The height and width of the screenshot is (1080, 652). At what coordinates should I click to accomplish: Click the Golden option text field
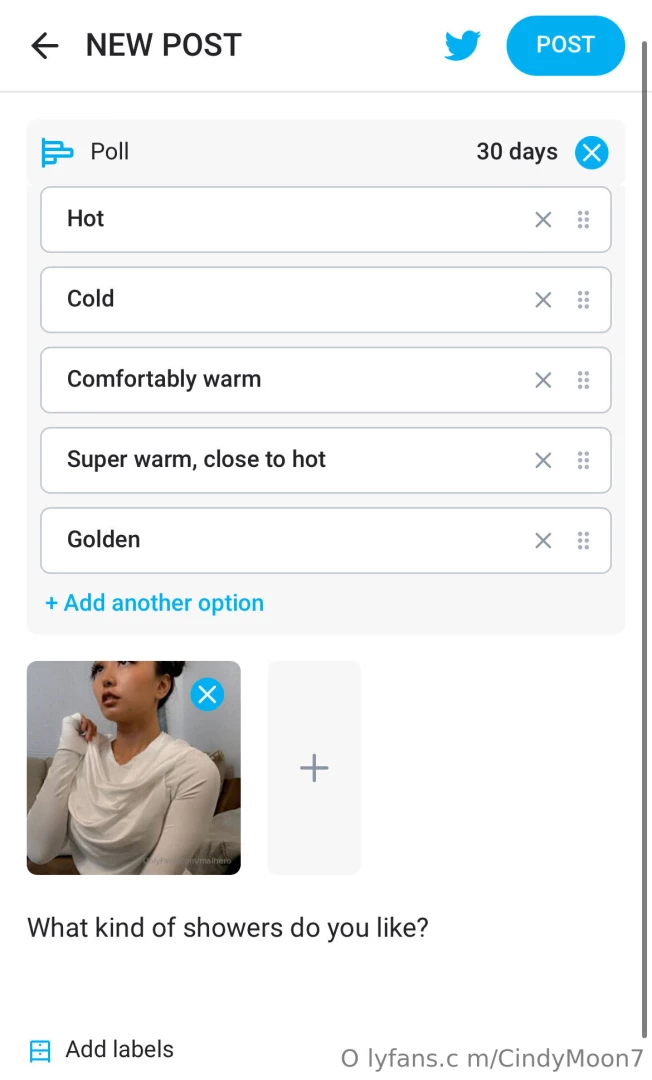pyautogui.click(x=280, y=540)
